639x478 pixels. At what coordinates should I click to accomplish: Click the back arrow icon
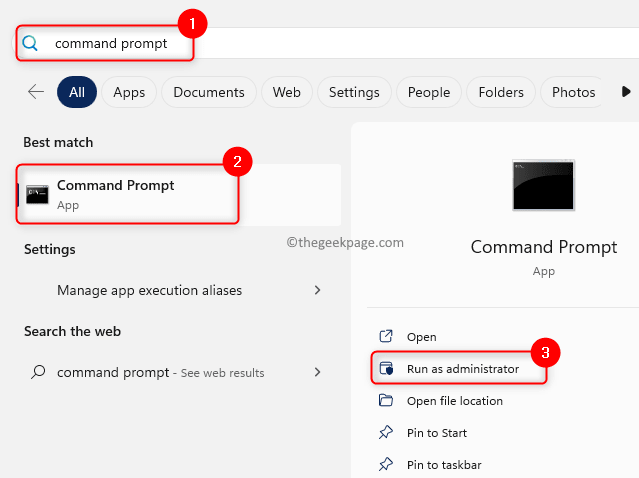[36, 92]
